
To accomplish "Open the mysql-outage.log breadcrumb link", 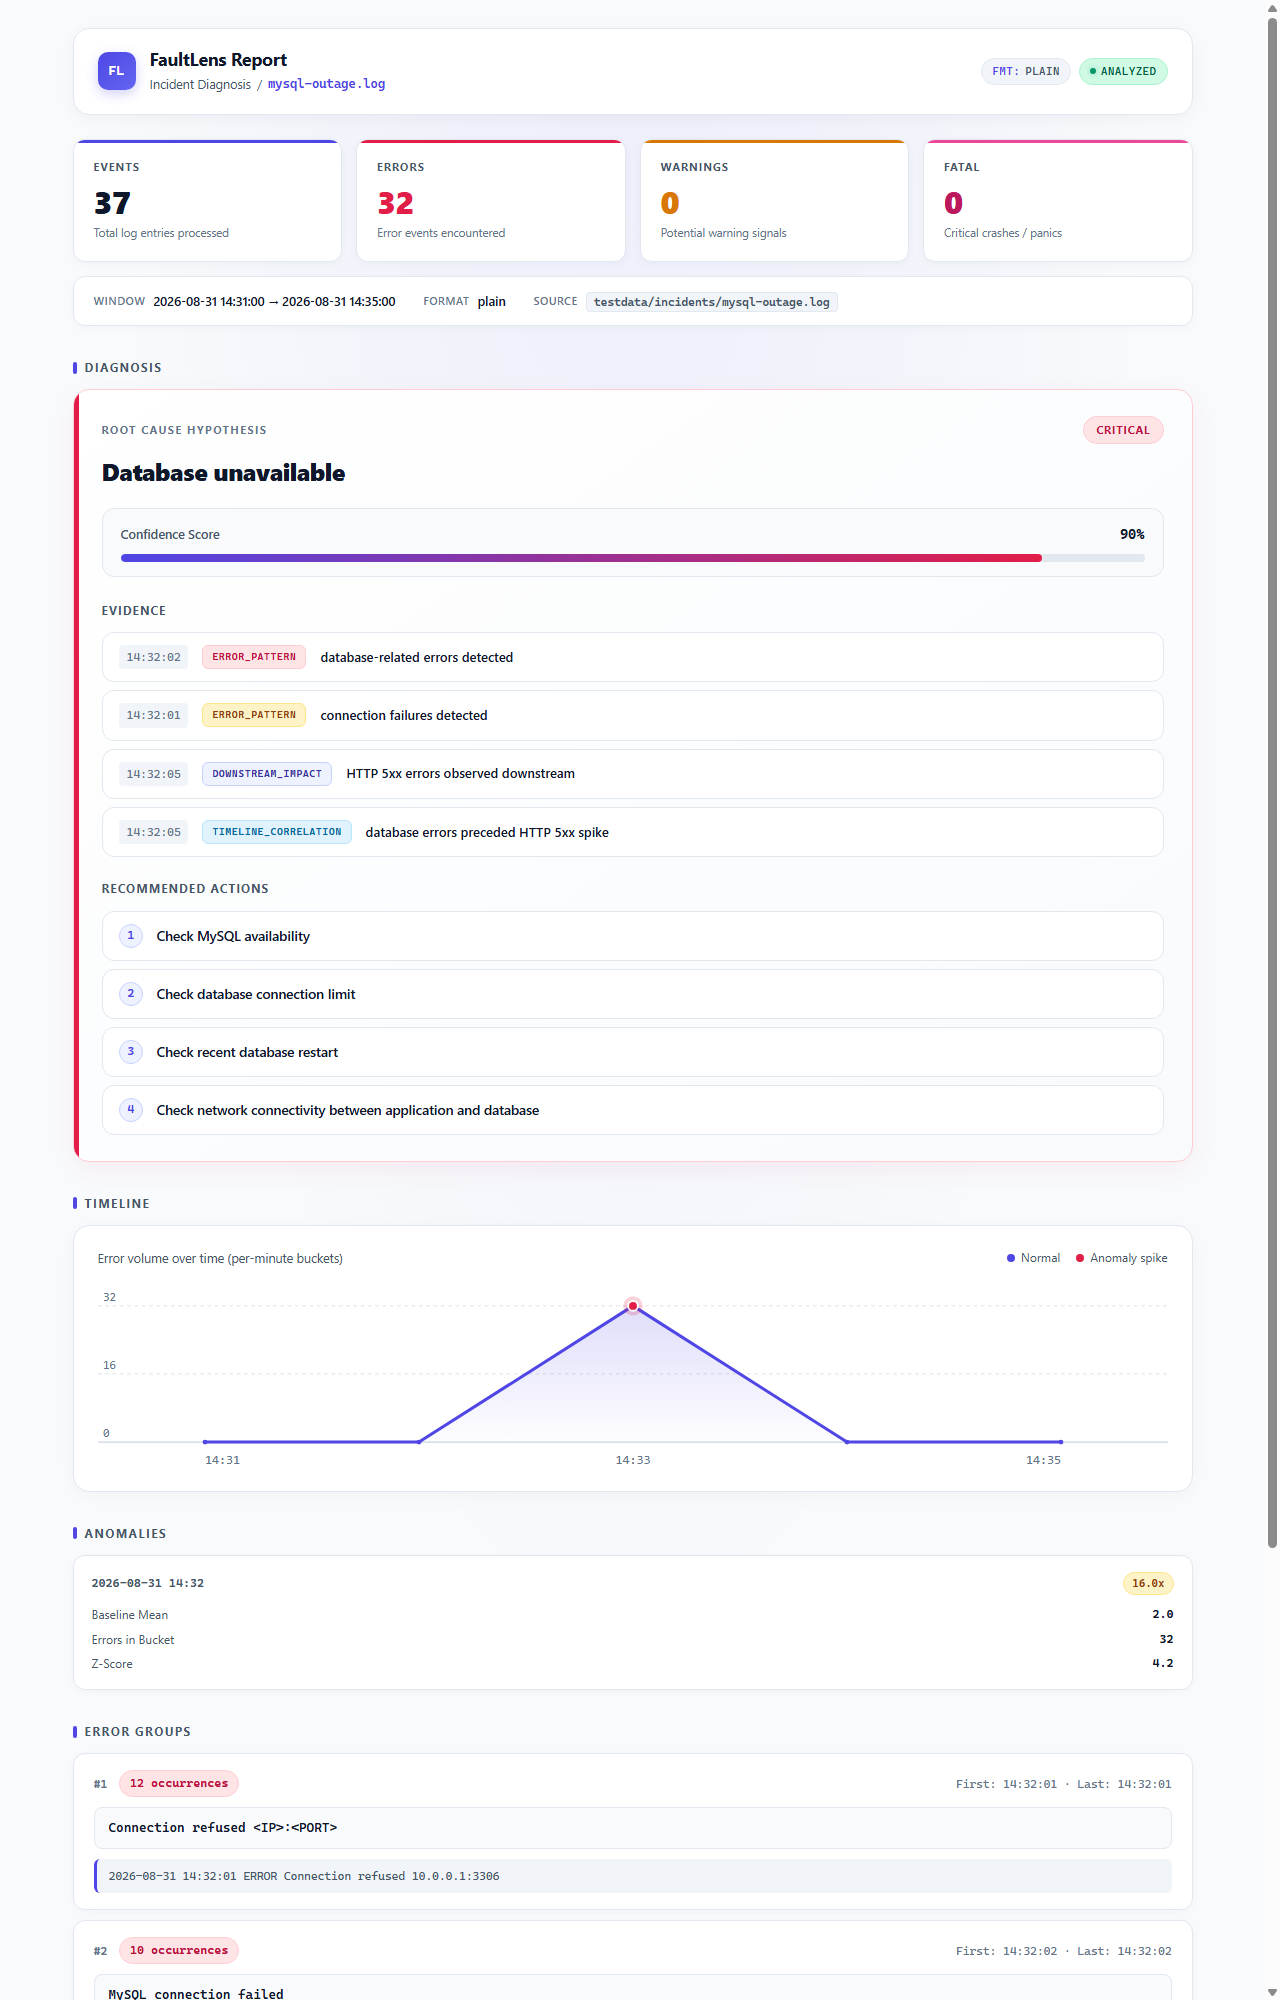I will pos(326,84).
